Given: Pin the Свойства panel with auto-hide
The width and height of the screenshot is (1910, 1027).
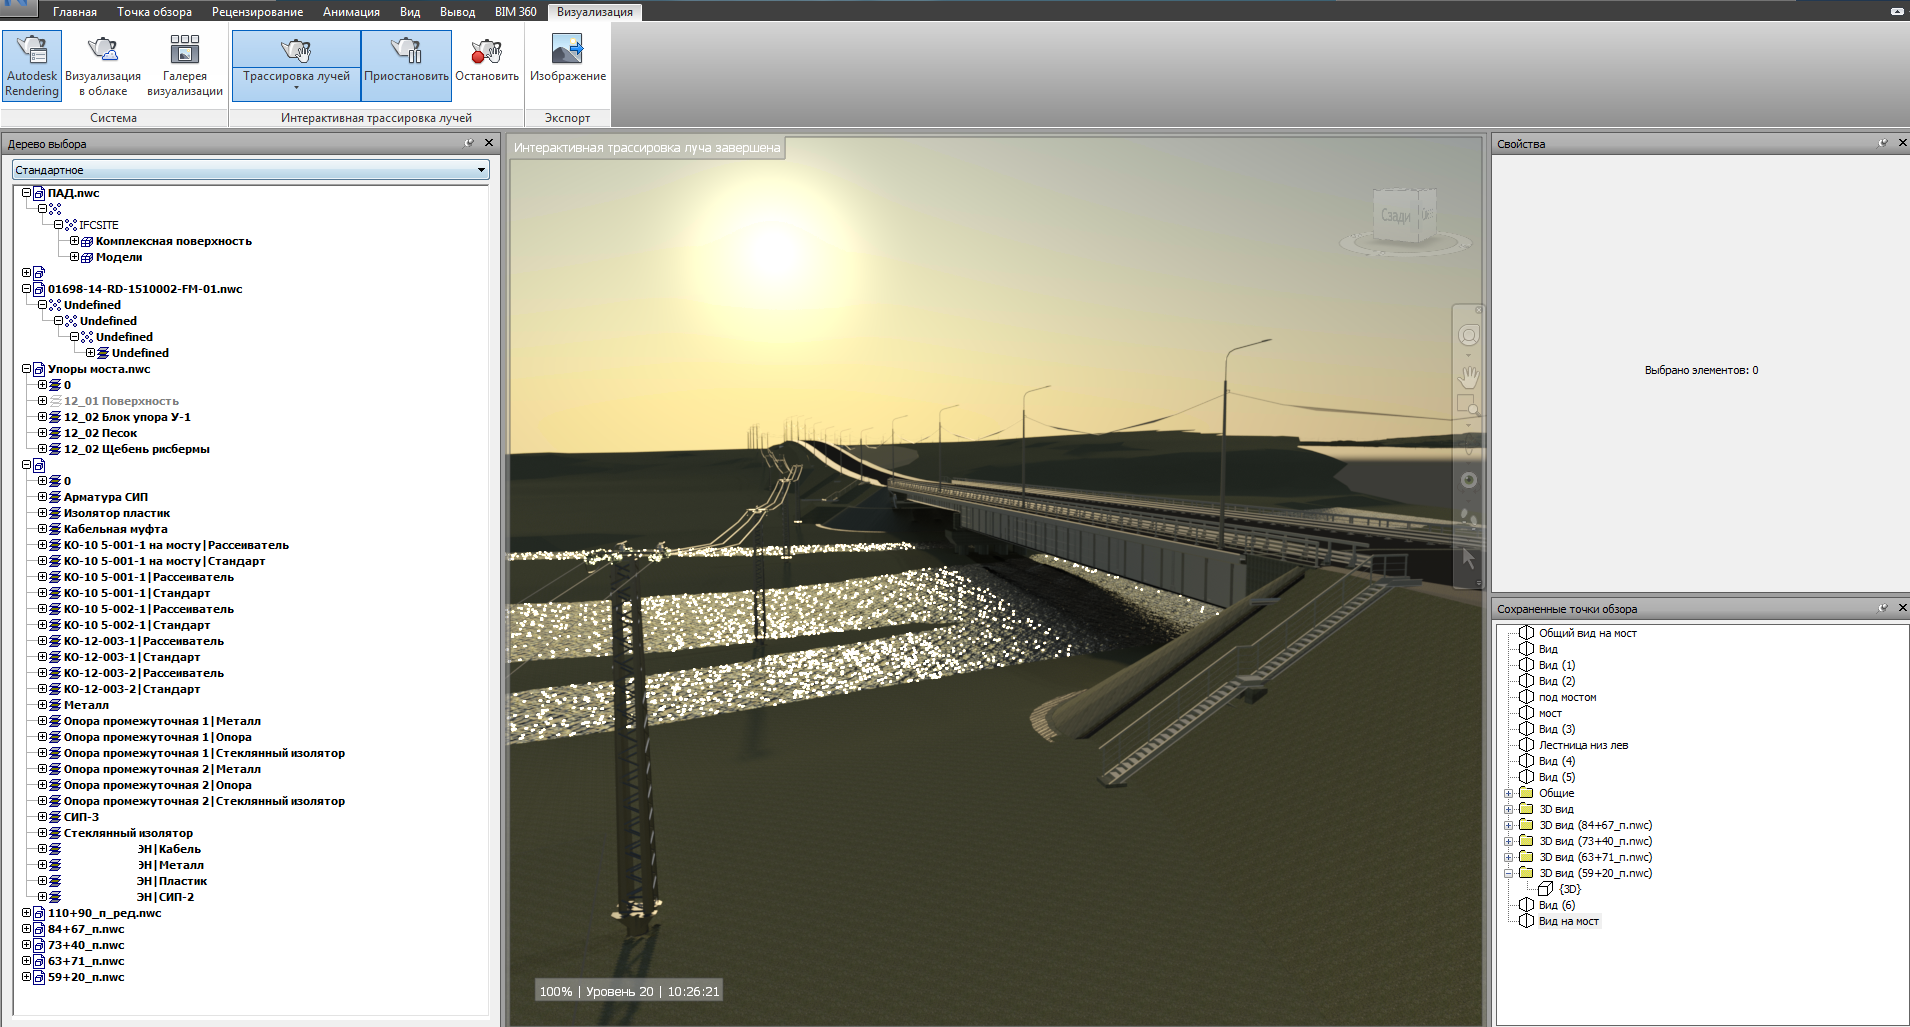Looking at the screenshot, I should click(1883, 143).
